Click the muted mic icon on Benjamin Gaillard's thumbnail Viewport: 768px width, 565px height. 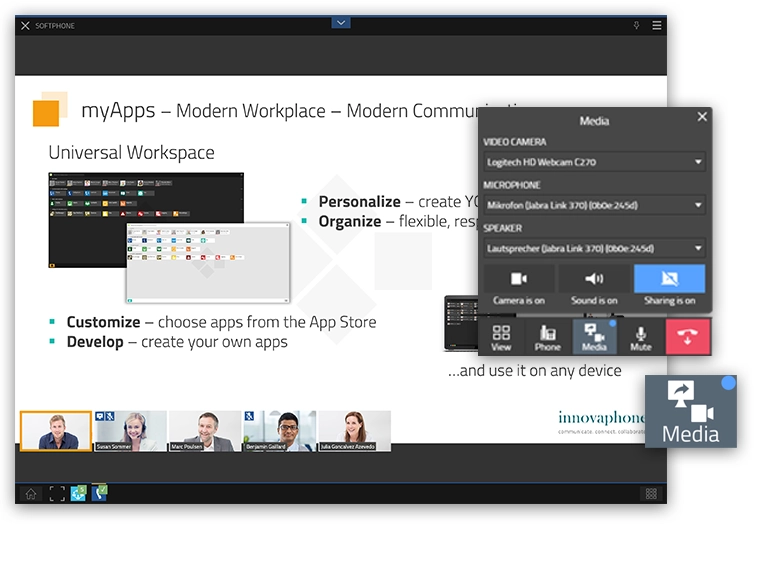coord(249,416)
